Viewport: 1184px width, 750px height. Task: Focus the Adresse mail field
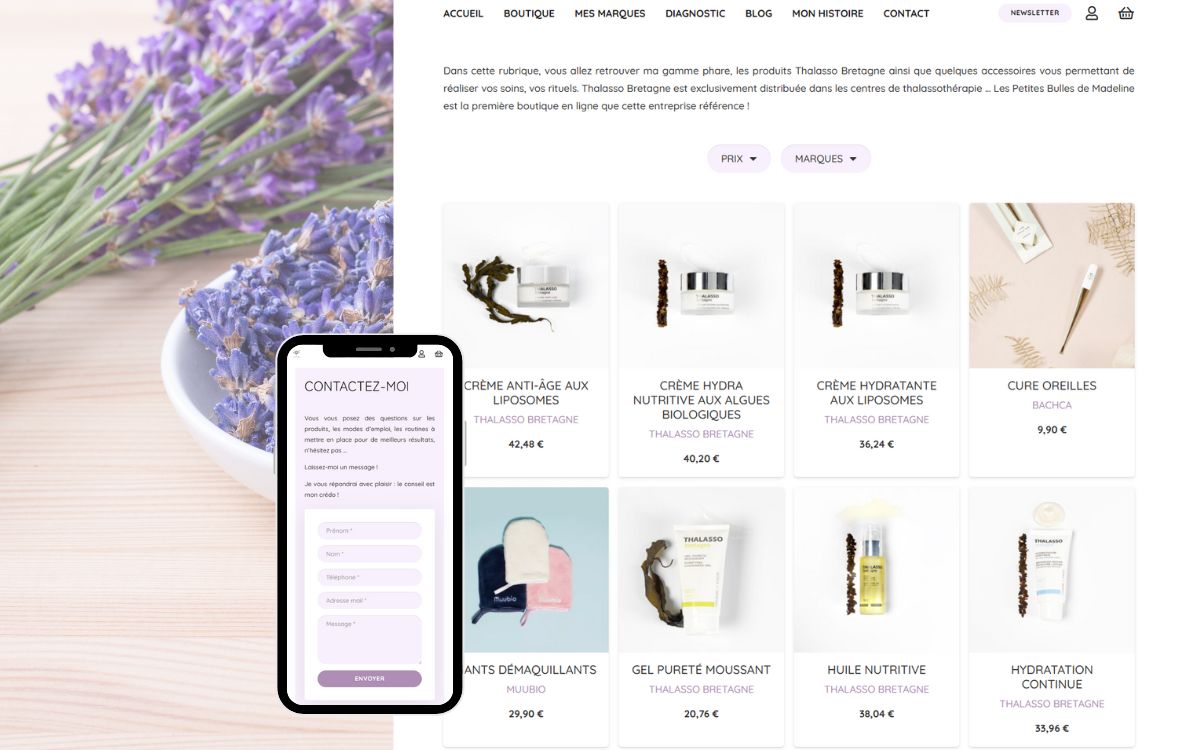[369, 600]
